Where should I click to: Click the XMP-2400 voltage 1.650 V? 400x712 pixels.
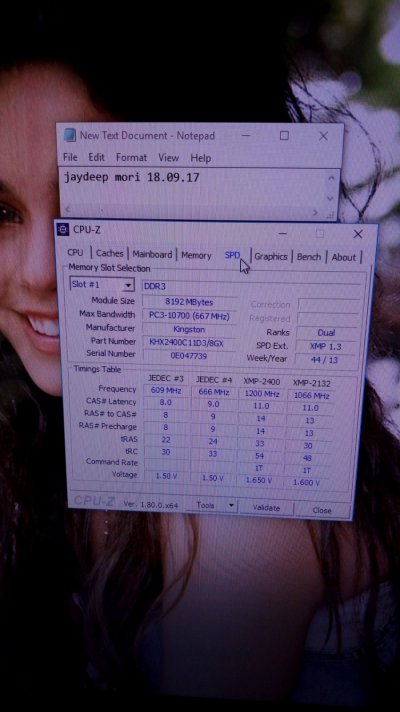[x=258, y=480]
